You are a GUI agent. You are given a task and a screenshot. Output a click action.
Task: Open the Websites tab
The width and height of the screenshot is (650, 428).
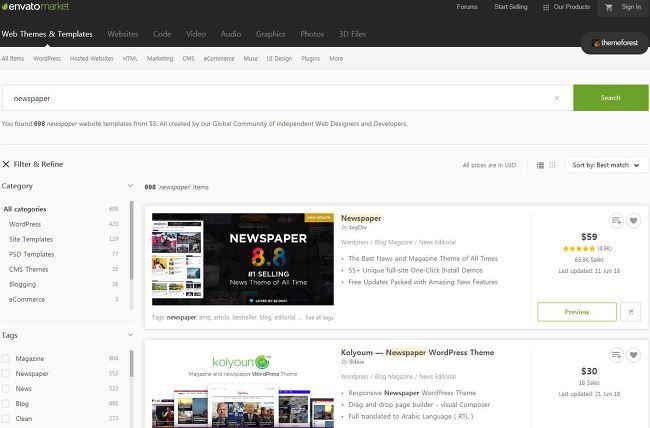click(123, 34)
